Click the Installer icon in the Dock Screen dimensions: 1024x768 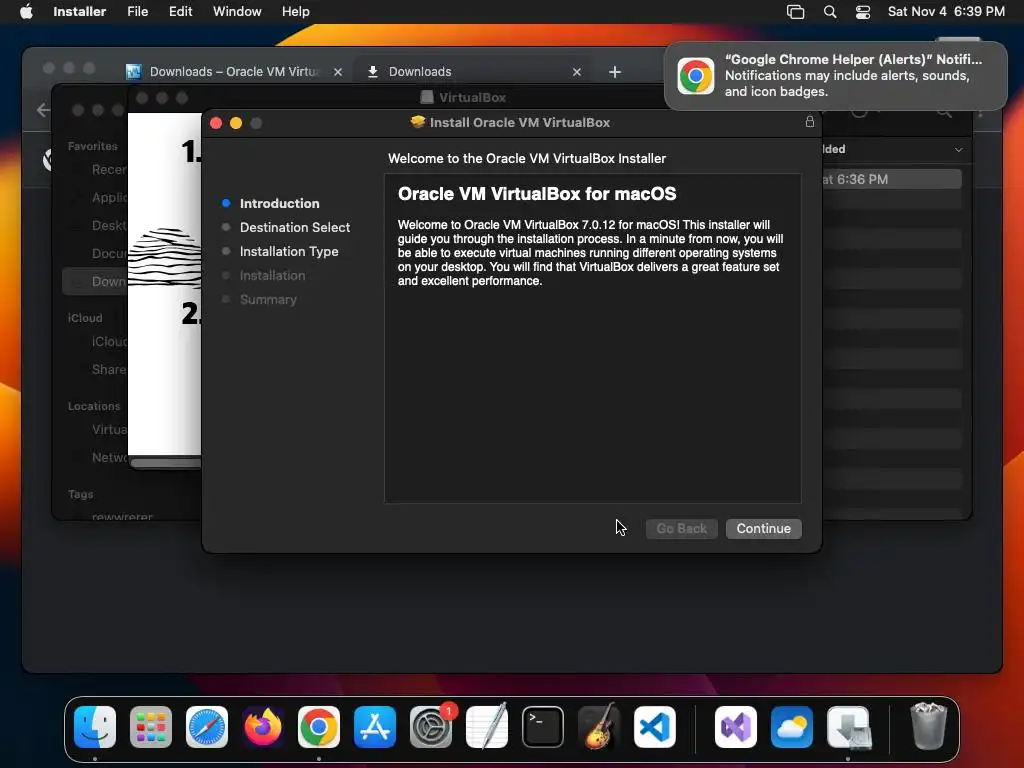(x=848, y=727)
